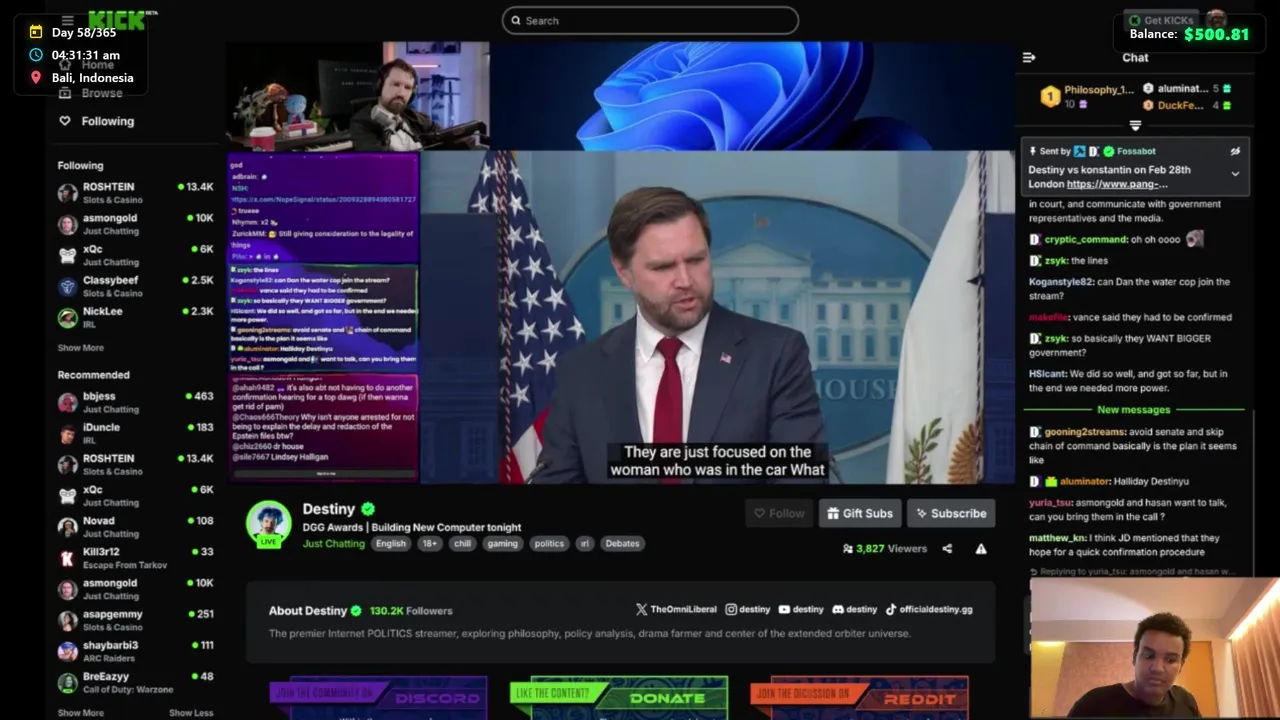
Task: Select the Just Chatting category link
Action: pos(334,544)
